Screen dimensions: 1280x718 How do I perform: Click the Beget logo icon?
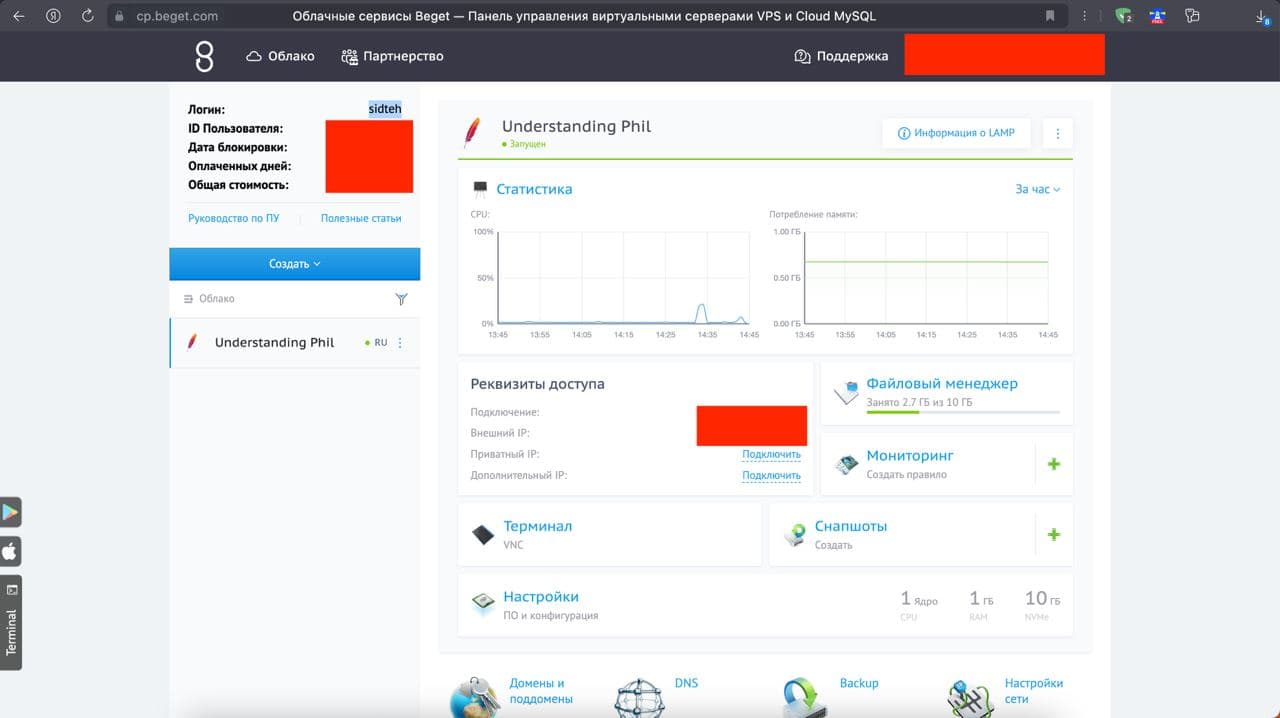click(204, 56)
